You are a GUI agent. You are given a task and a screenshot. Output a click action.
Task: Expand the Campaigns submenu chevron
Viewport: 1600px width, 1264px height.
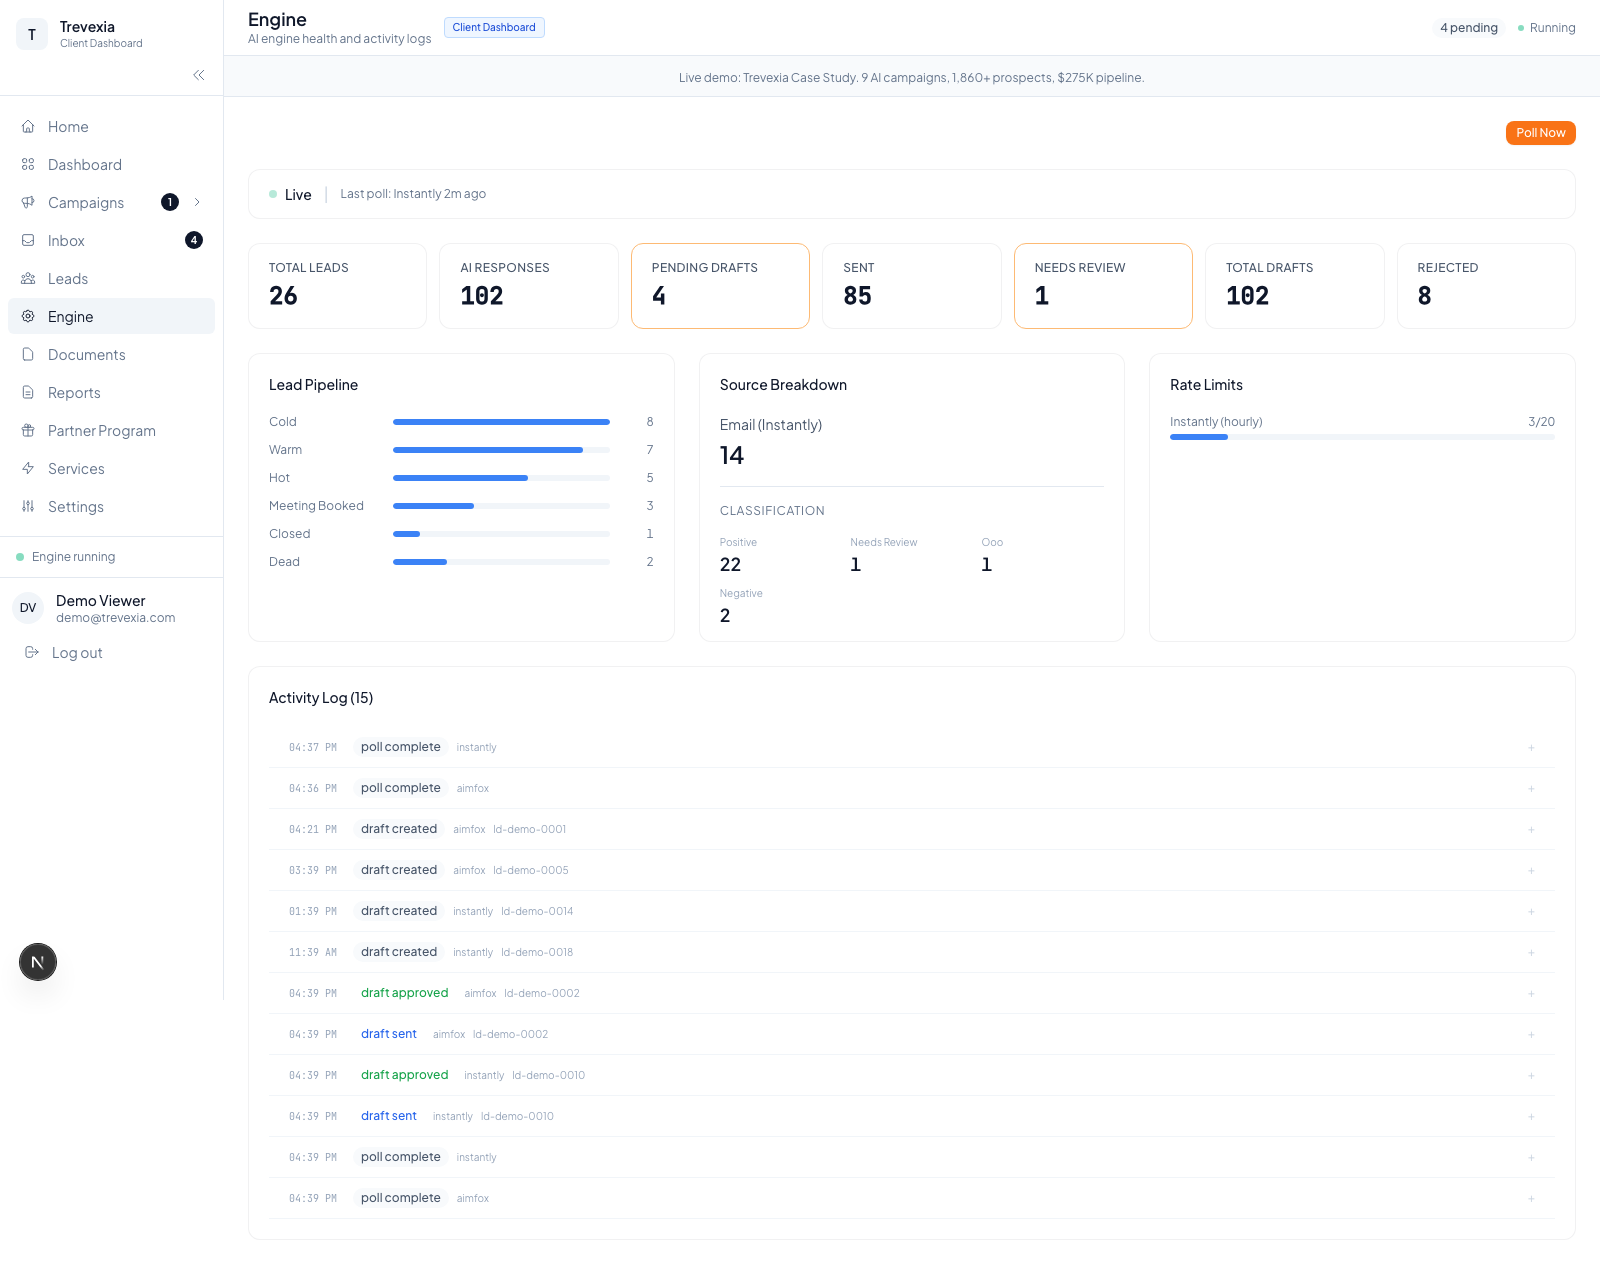pos(197,203)
